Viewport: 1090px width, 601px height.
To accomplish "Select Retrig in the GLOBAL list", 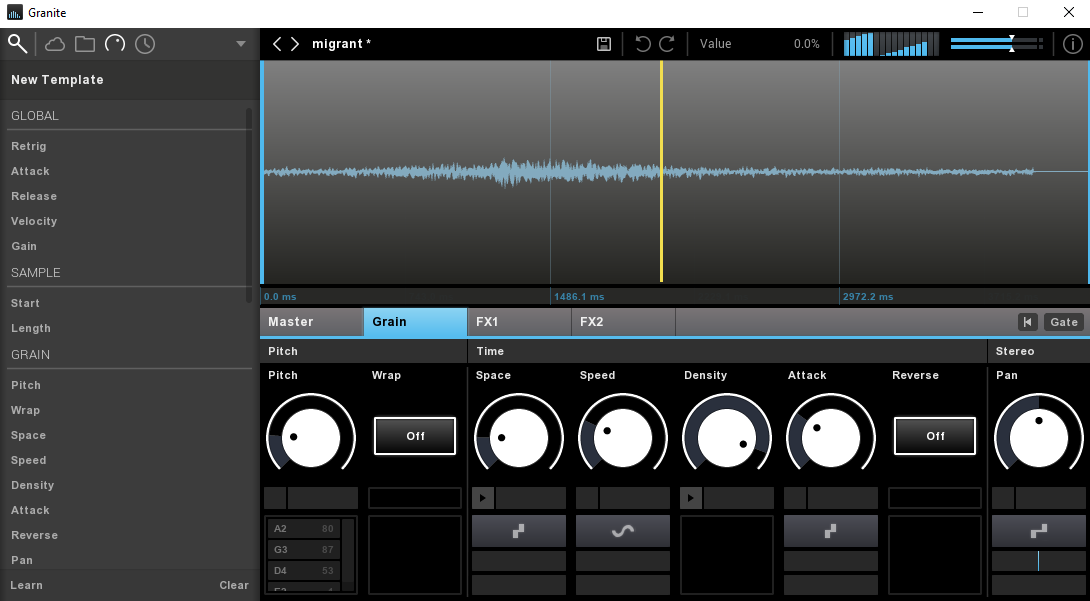I will (29, 146).
